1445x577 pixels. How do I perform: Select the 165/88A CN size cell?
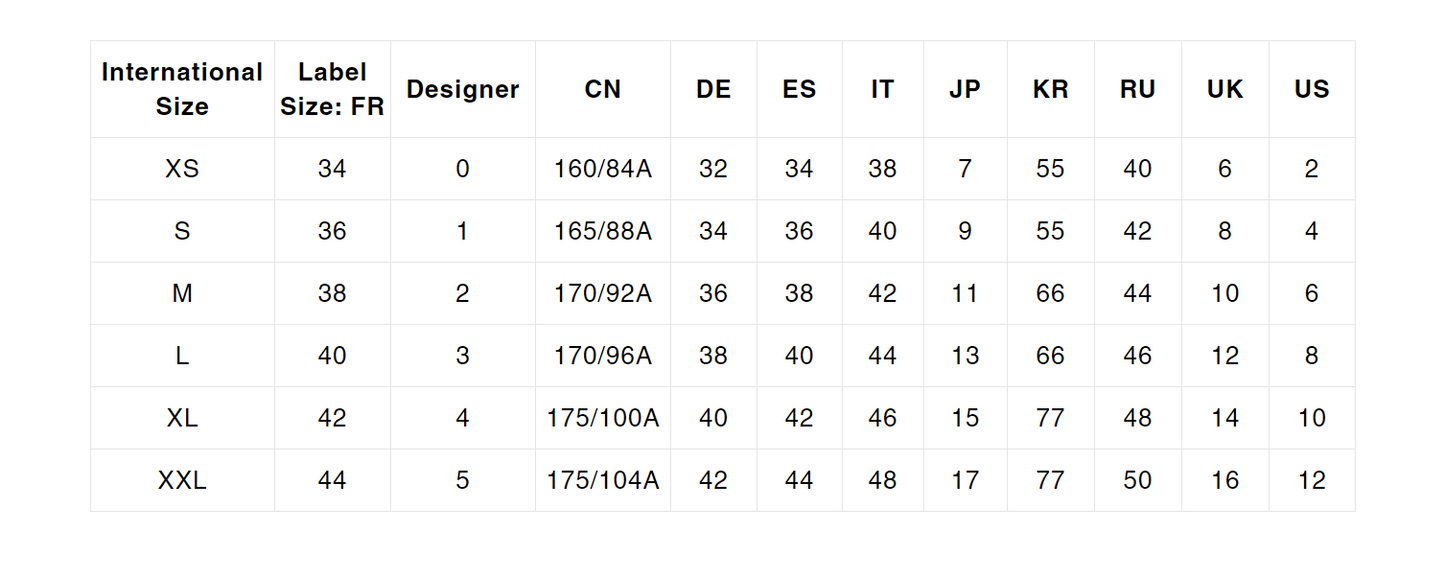click(602, 232)
